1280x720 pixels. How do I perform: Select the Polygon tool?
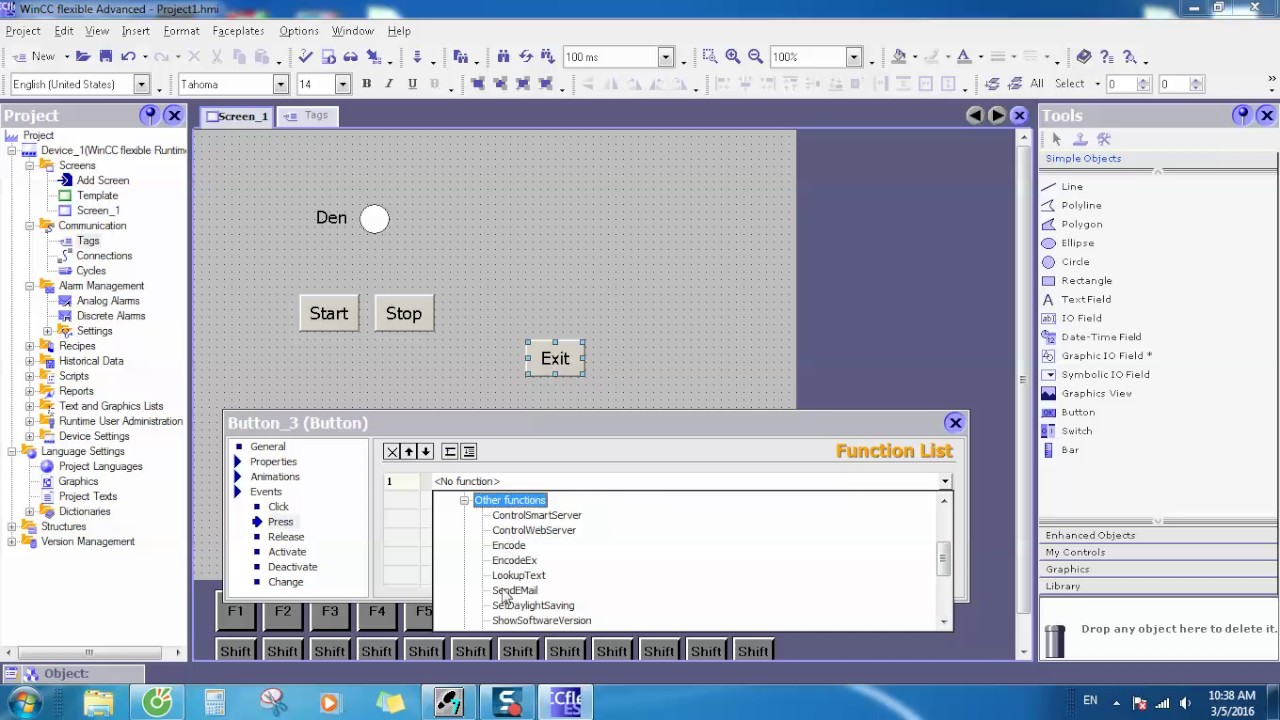pos(1081,224)
